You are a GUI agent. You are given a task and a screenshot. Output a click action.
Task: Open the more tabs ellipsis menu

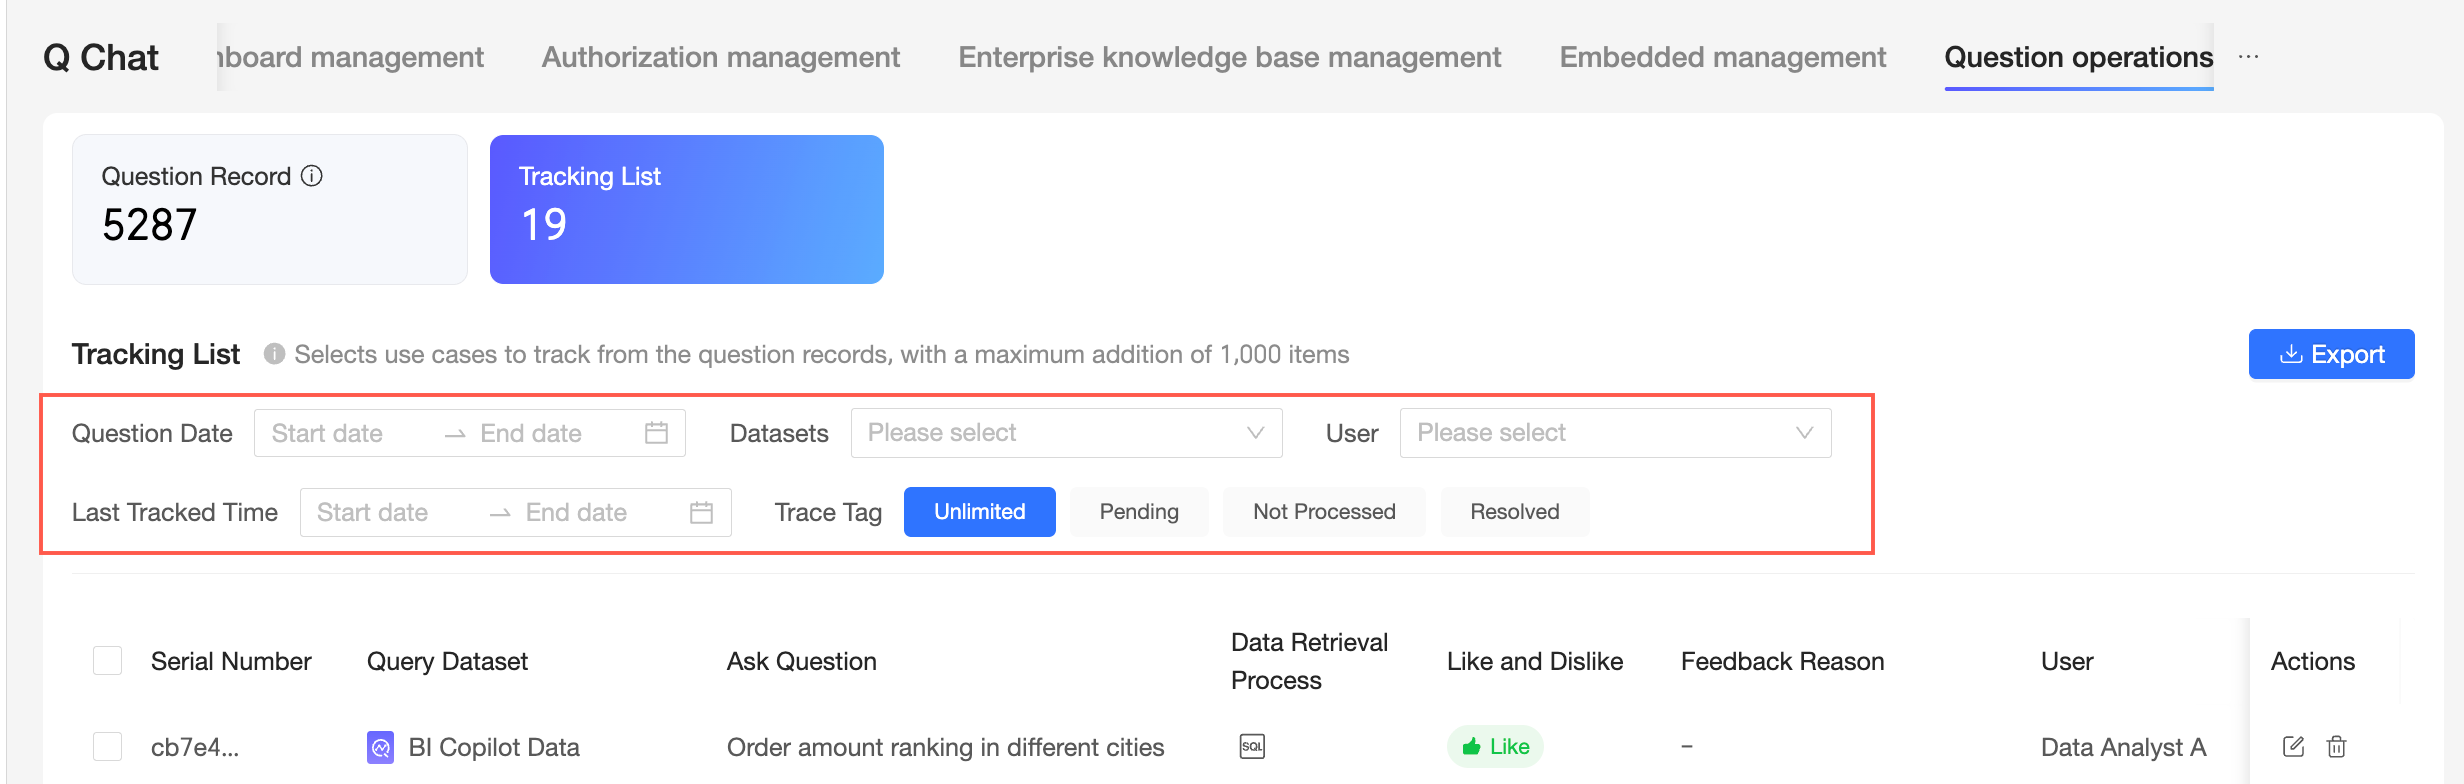[x=2248, y=57]
